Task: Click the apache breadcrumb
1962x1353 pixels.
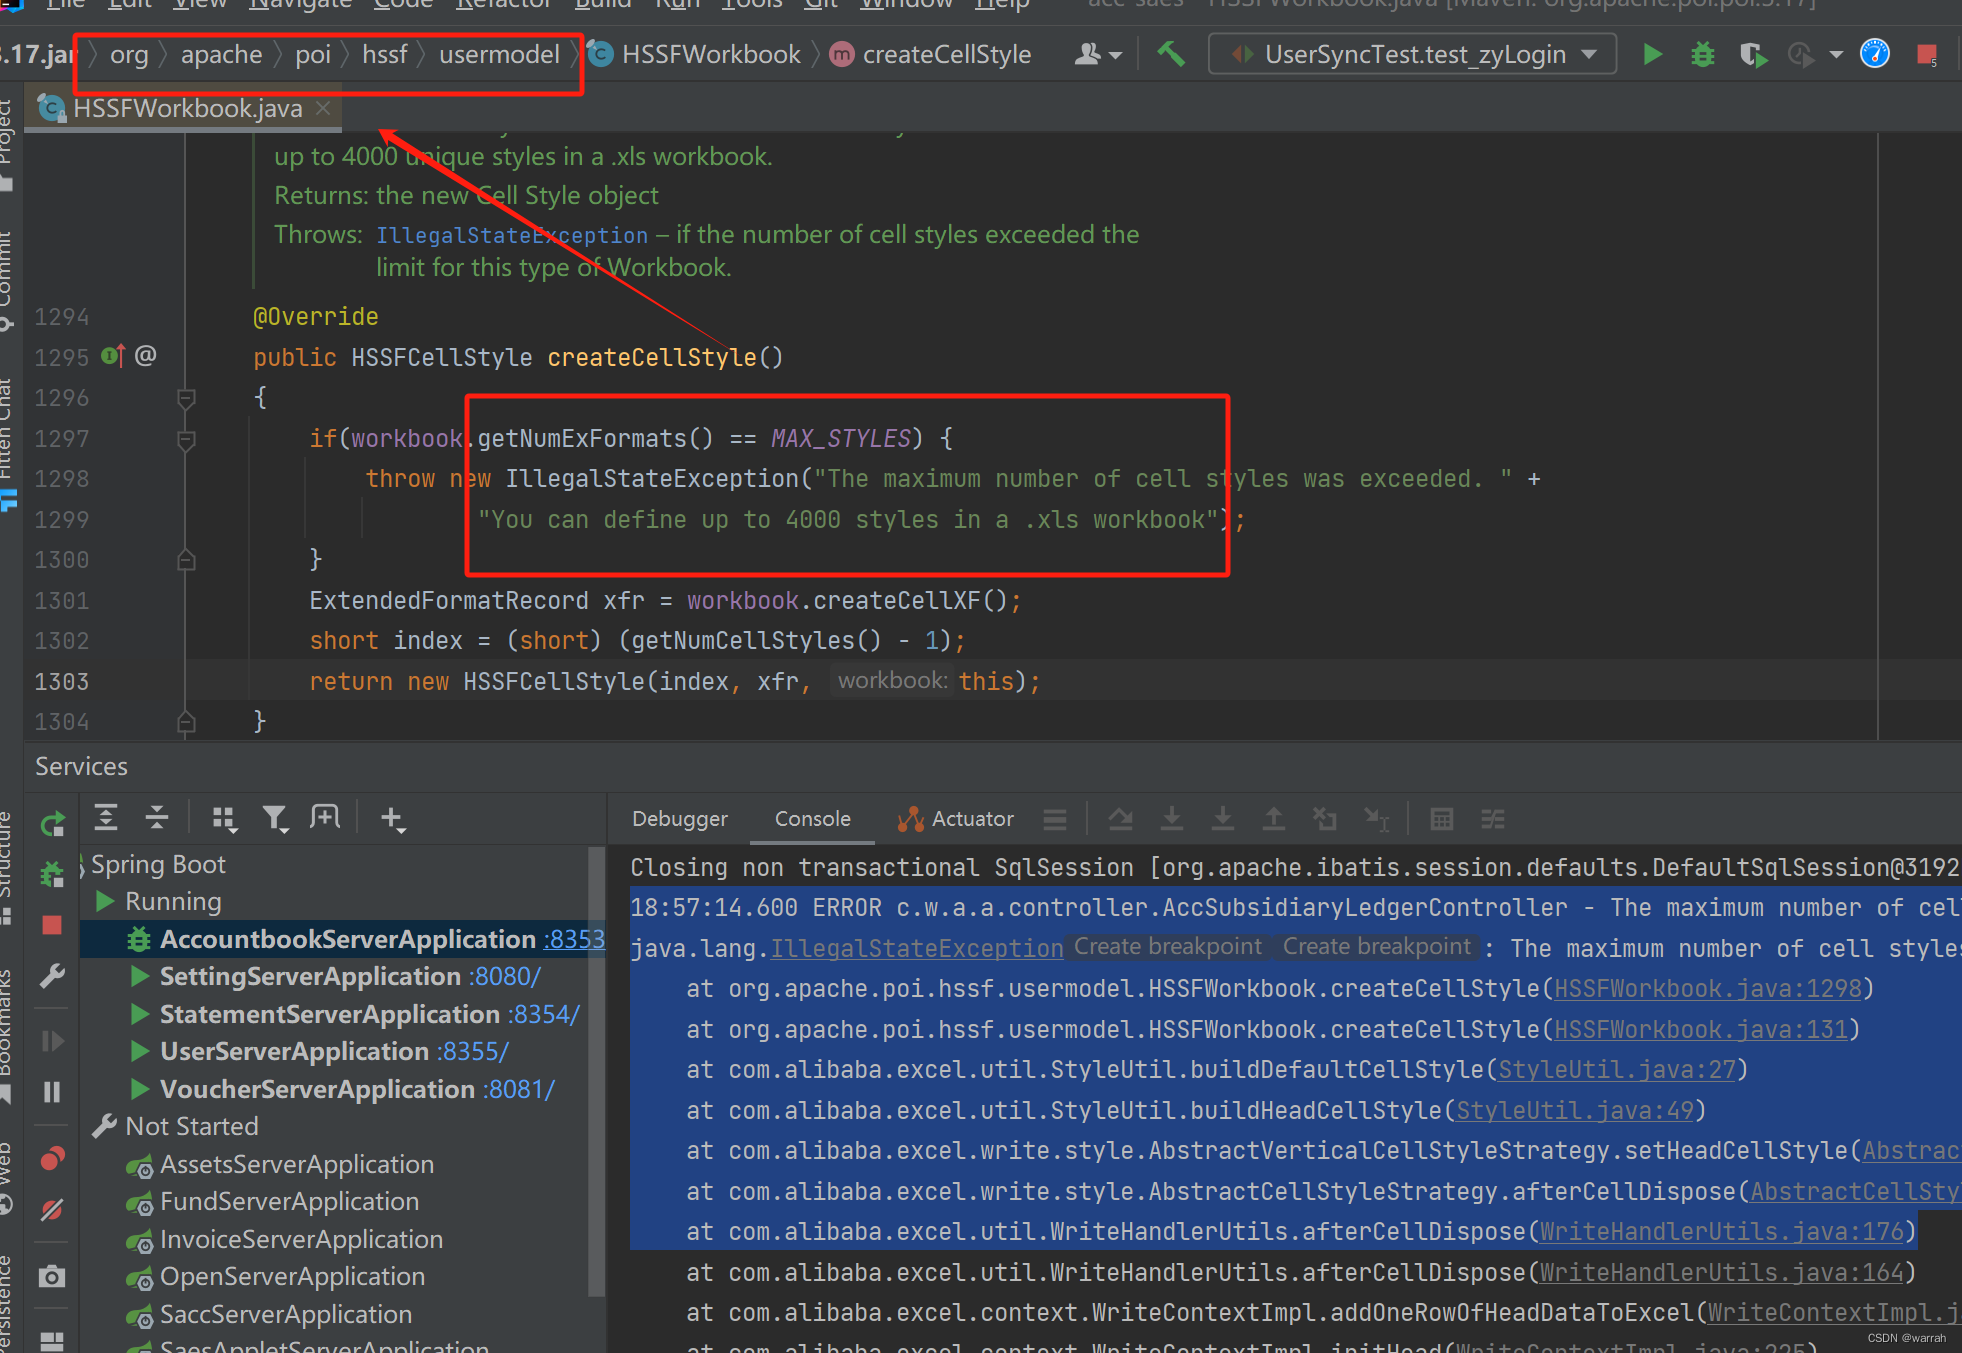Action: [x=221, y=54]
